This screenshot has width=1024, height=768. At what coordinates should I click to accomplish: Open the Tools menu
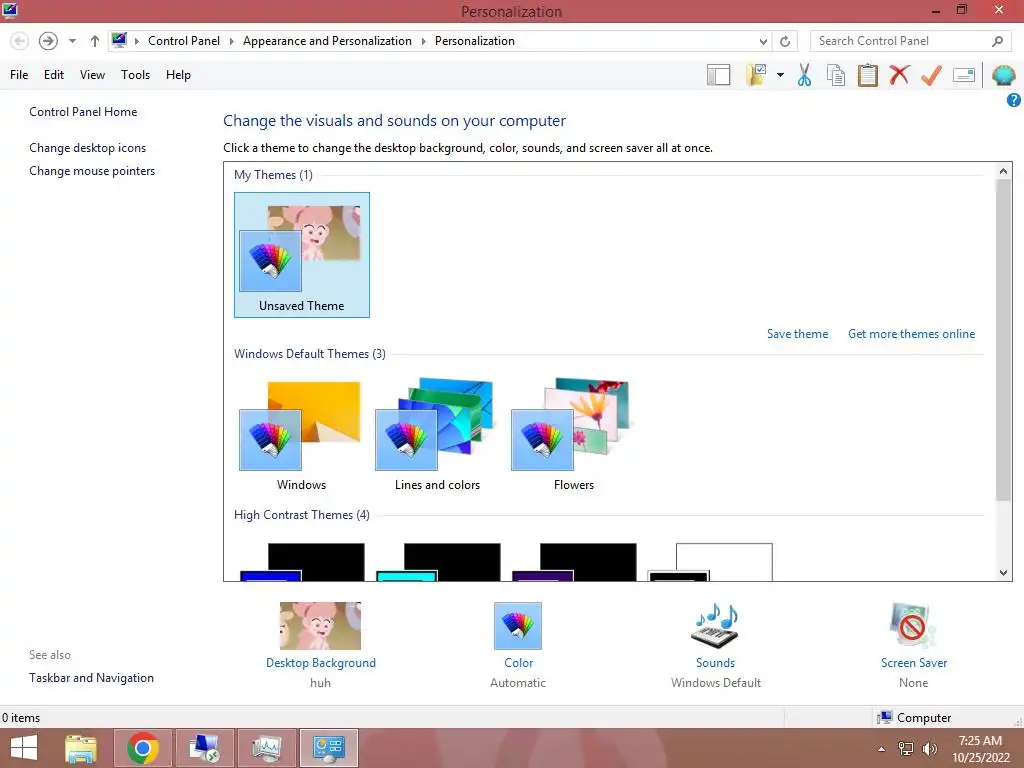point(135,75)
